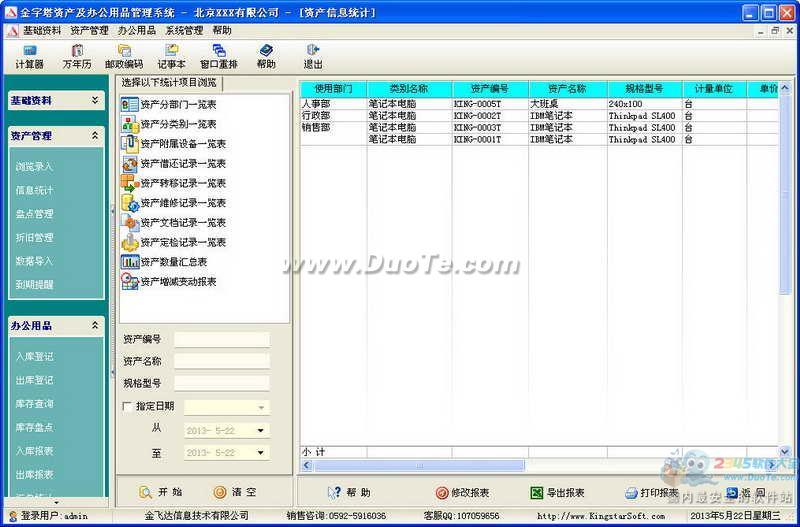Screen dimensions: 800x527
Task: Open 信息统计 in the sidebar
Action: click(x=34, y=190)
